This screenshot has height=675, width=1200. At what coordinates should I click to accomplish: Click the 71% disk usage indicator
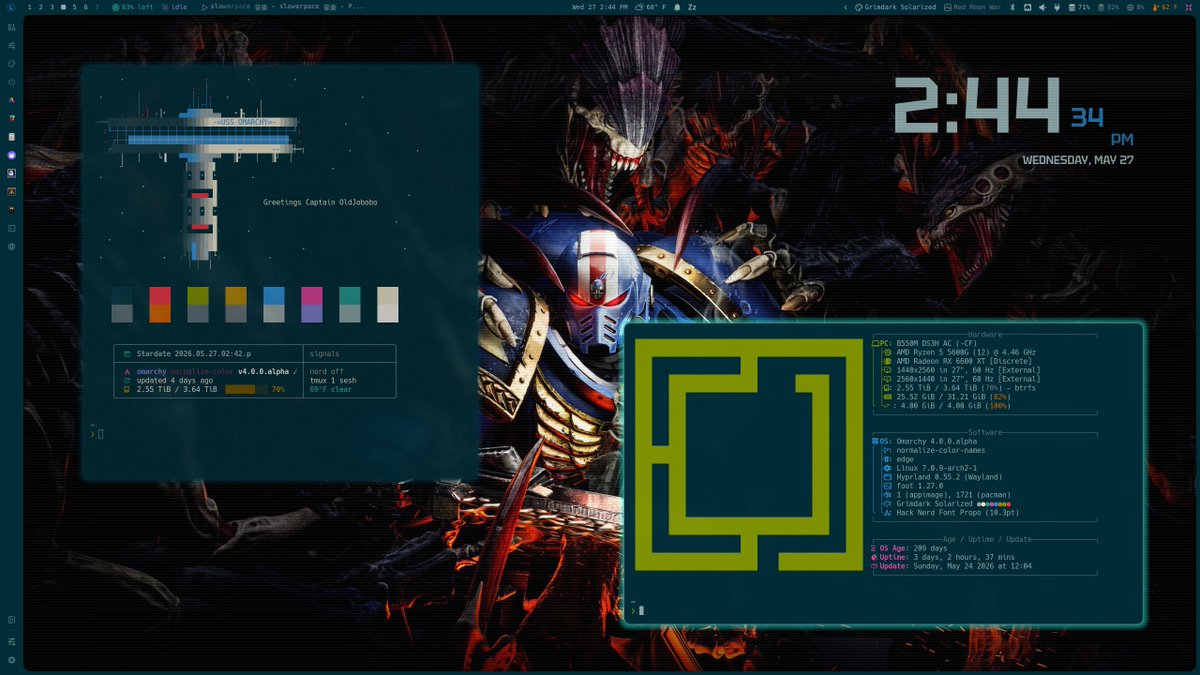(x=1079, y=7)
